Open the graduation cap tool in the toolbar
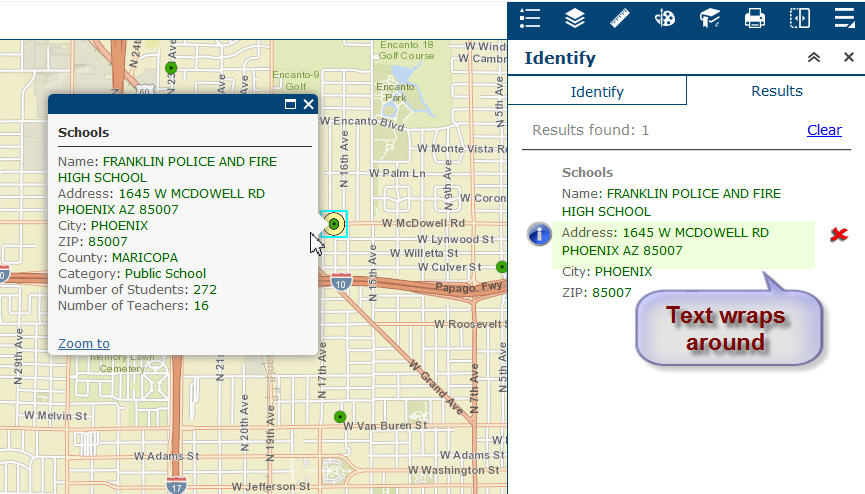Screen dimensions: 865x494 coord(710,18)
